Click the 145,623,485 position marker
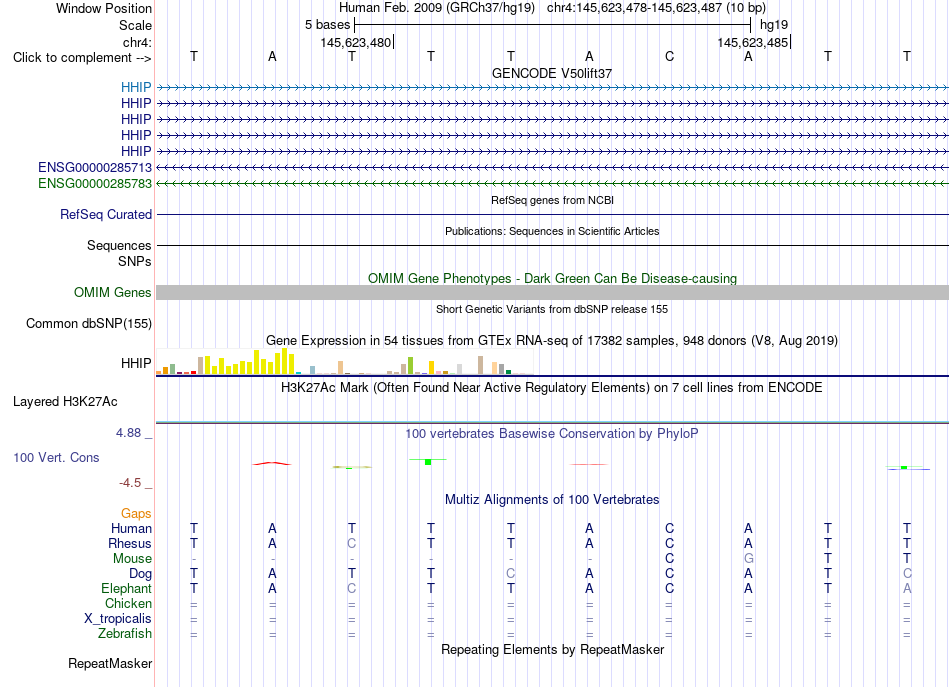This screenshot has width=950, height=687. [x=752, y=42]
